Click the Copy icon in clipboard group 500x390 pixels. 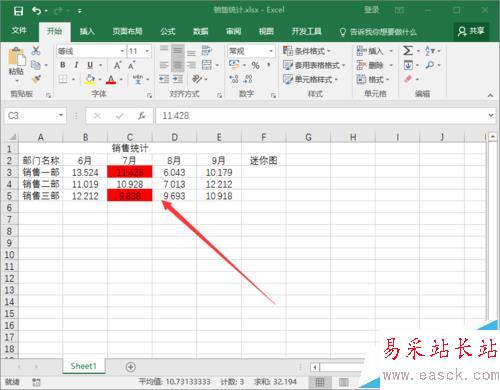[x=36, y=65]
